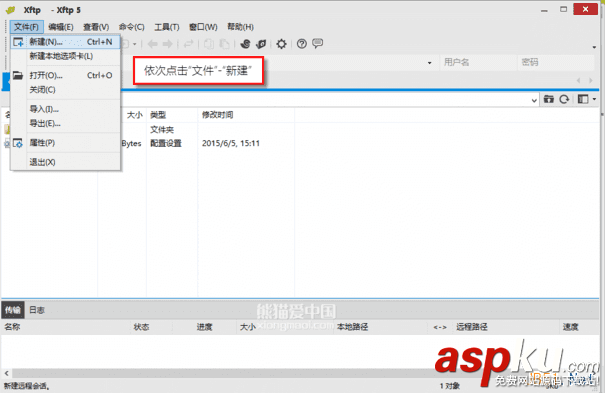605x393 pixels.
Task: Click the <-> column header
Action: click(x=440, y=327)
